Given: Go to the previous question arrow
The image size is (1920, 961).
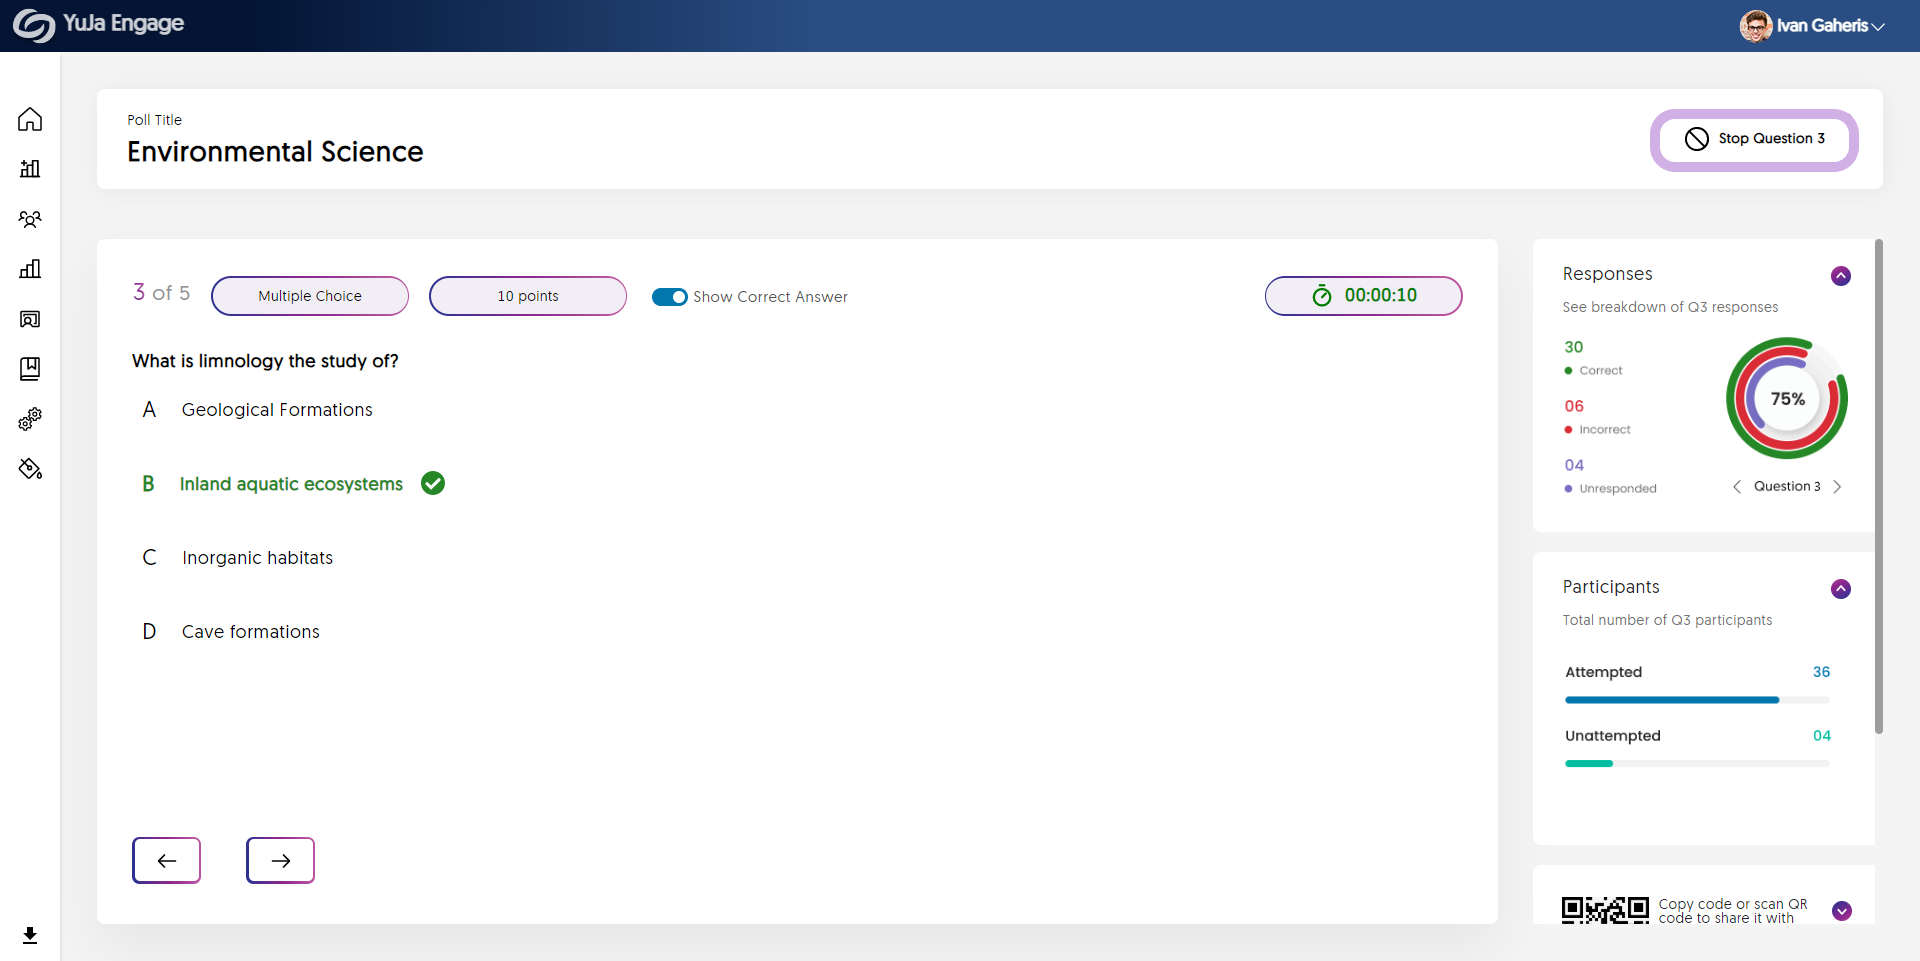Looking at the screenshot, I should [167, 860].
